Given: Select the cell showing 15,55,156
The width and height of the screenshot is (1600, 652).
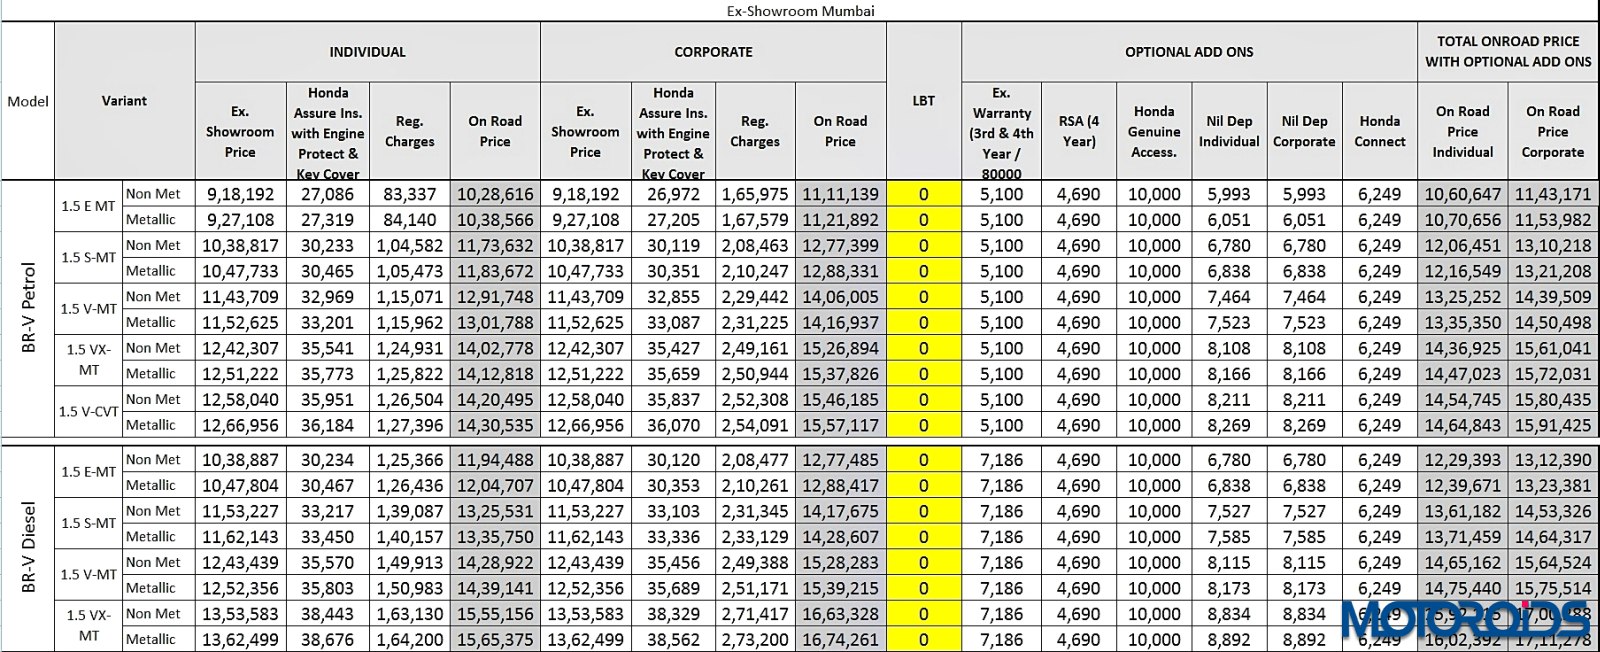Looking at the screenshot, I should (x=495, y=614).
